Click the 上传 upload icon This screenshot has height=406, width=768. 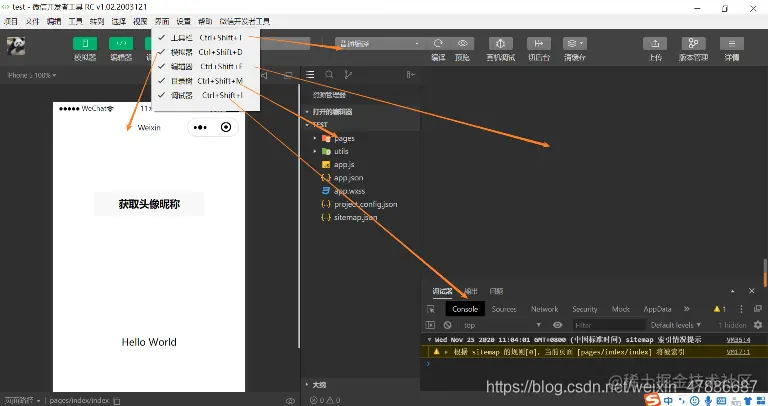coord(655,44)
